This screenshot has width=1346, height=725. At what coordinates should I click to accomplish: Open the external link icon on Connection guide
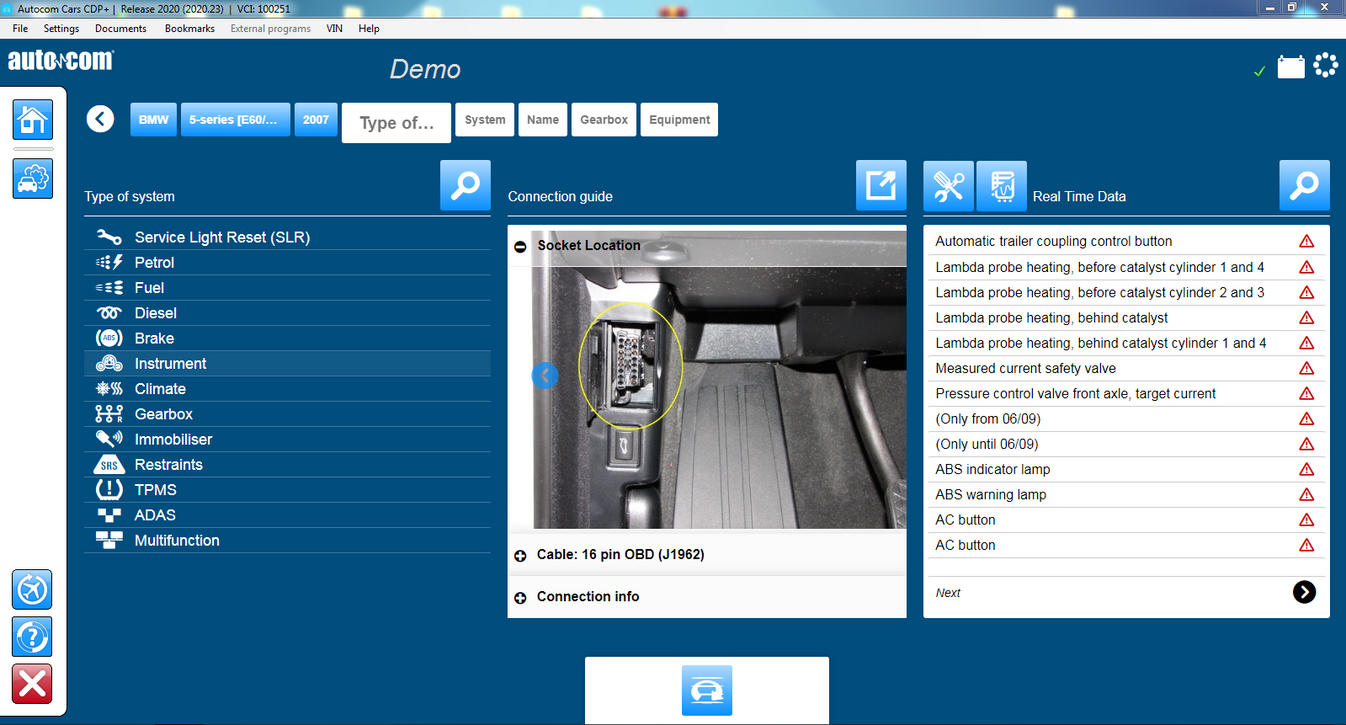(880, 185)
